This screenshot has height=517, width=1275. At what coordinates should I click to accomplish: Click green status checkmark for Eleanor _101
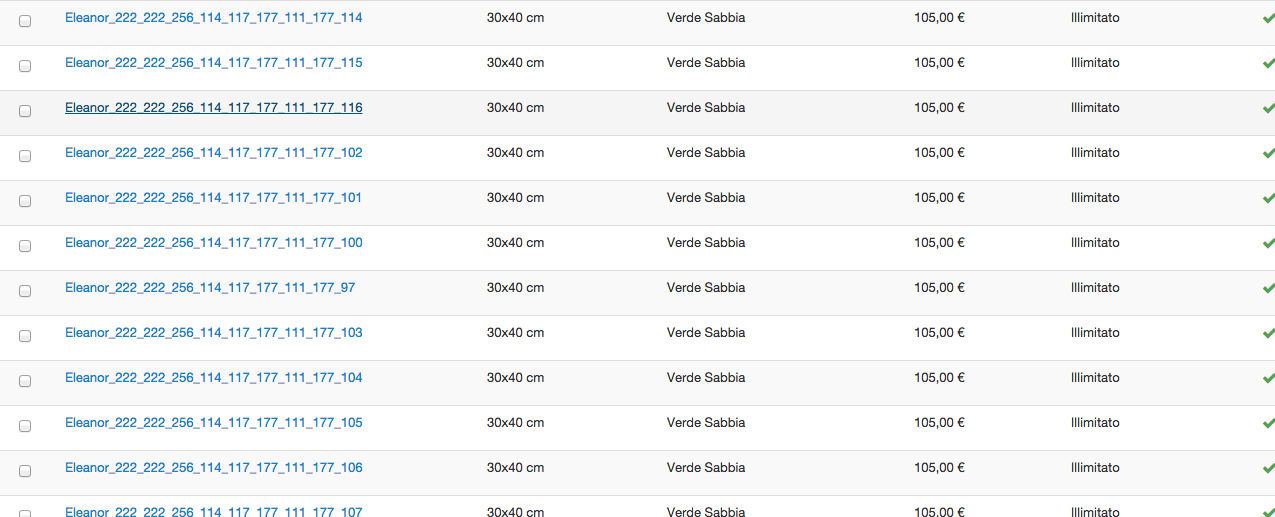1268,198
